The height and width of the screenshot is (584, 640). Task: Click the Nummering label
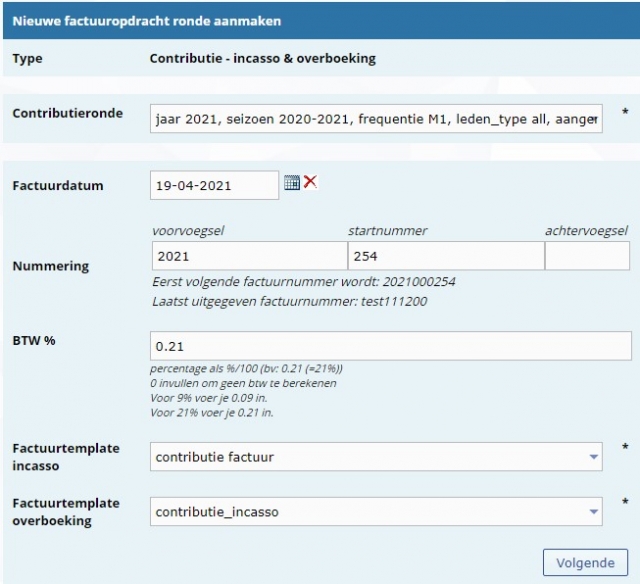50,267
